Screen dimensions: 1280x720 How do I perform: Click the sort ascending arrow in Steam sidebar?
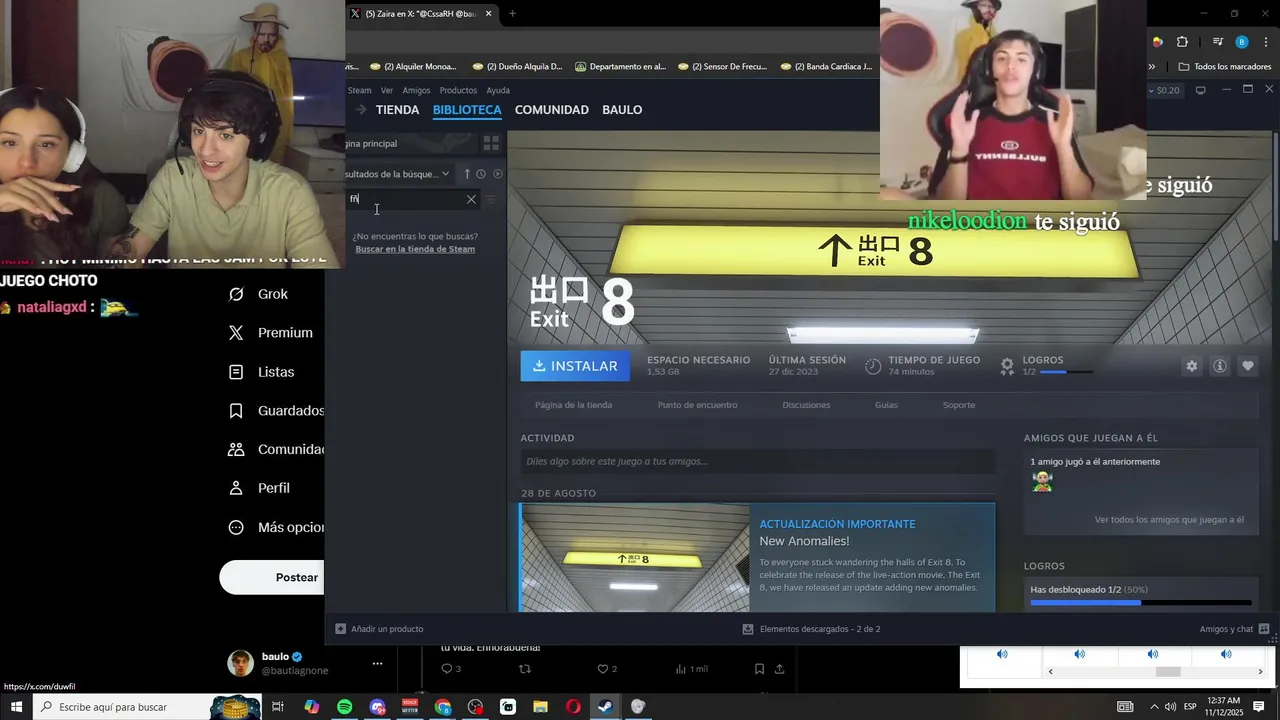click(467, 174)
